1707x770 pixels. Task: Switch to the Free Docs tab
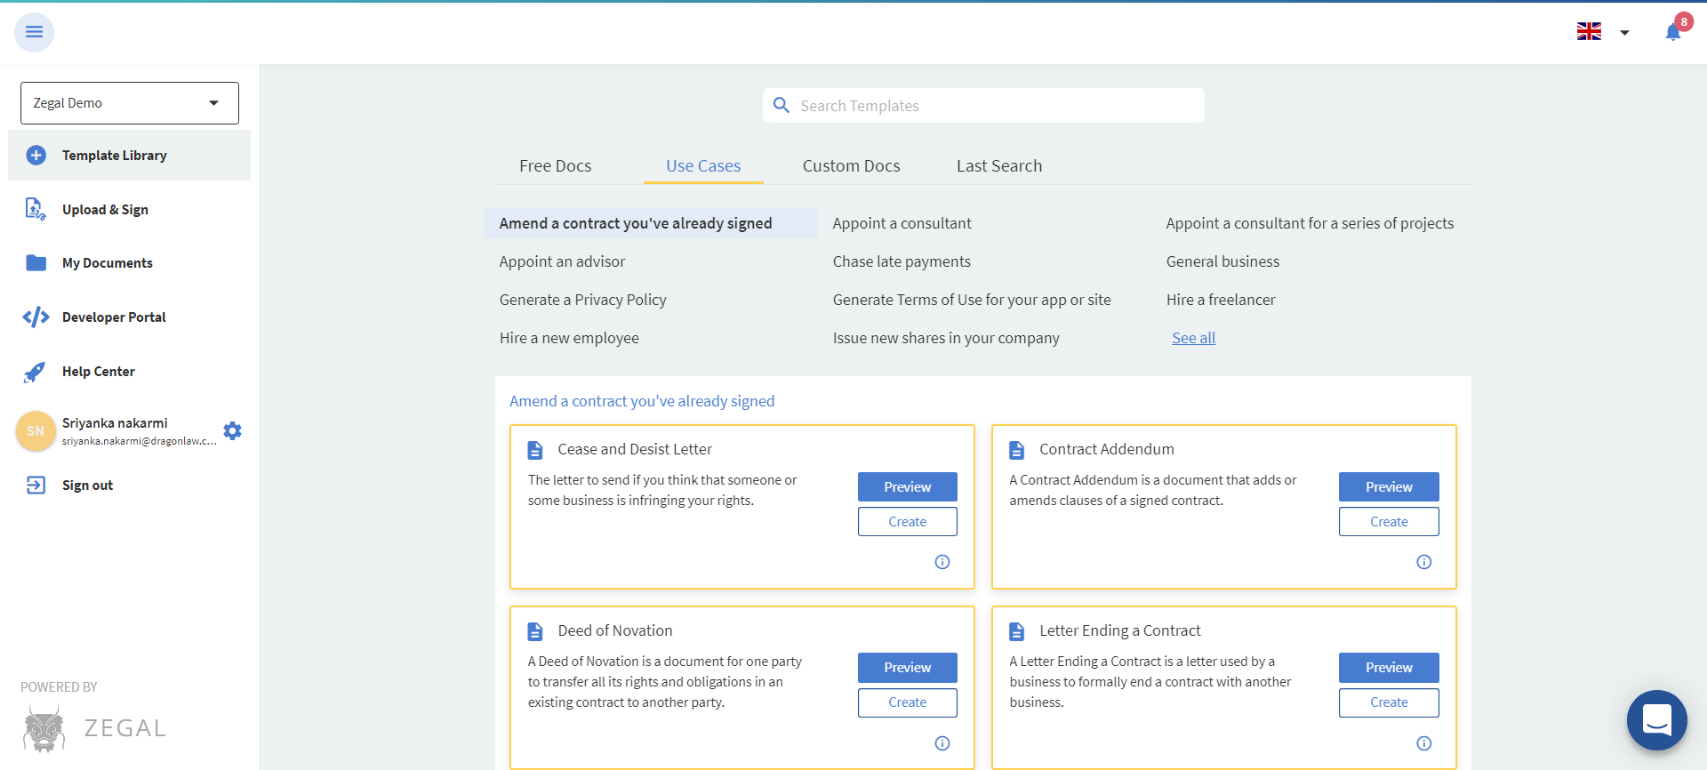coord(555,166)
